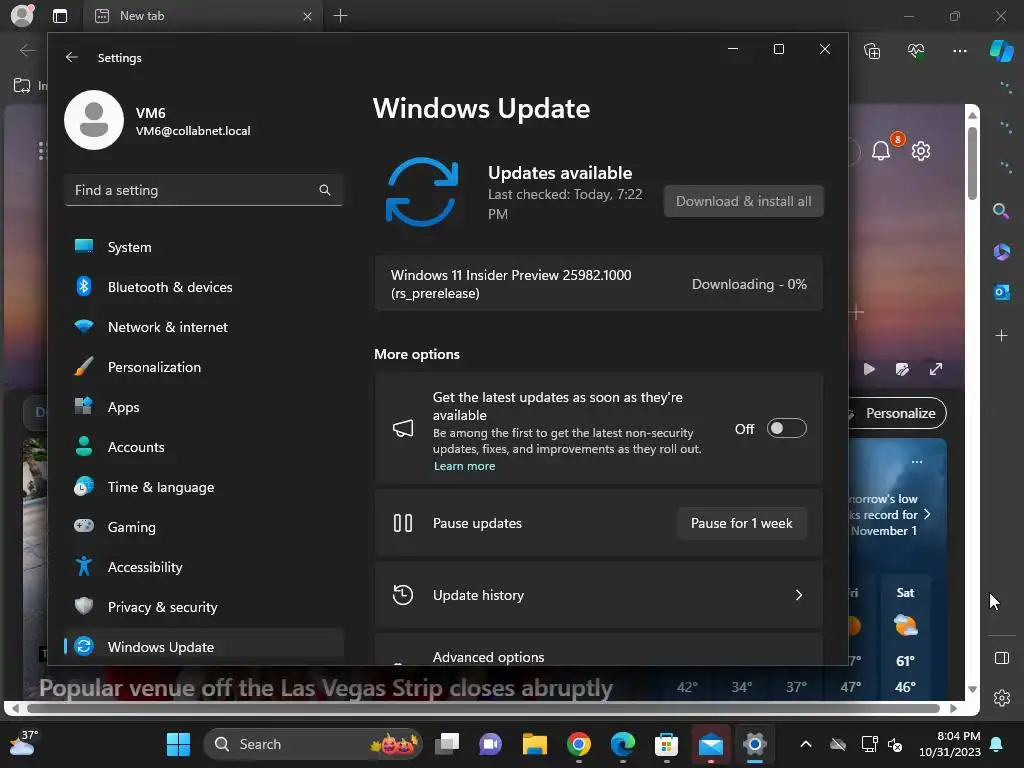This screenshot has width=1024, height=768.
Task: Click the Edge sidebar settings gear
Action: click(x=1002, y=697)
